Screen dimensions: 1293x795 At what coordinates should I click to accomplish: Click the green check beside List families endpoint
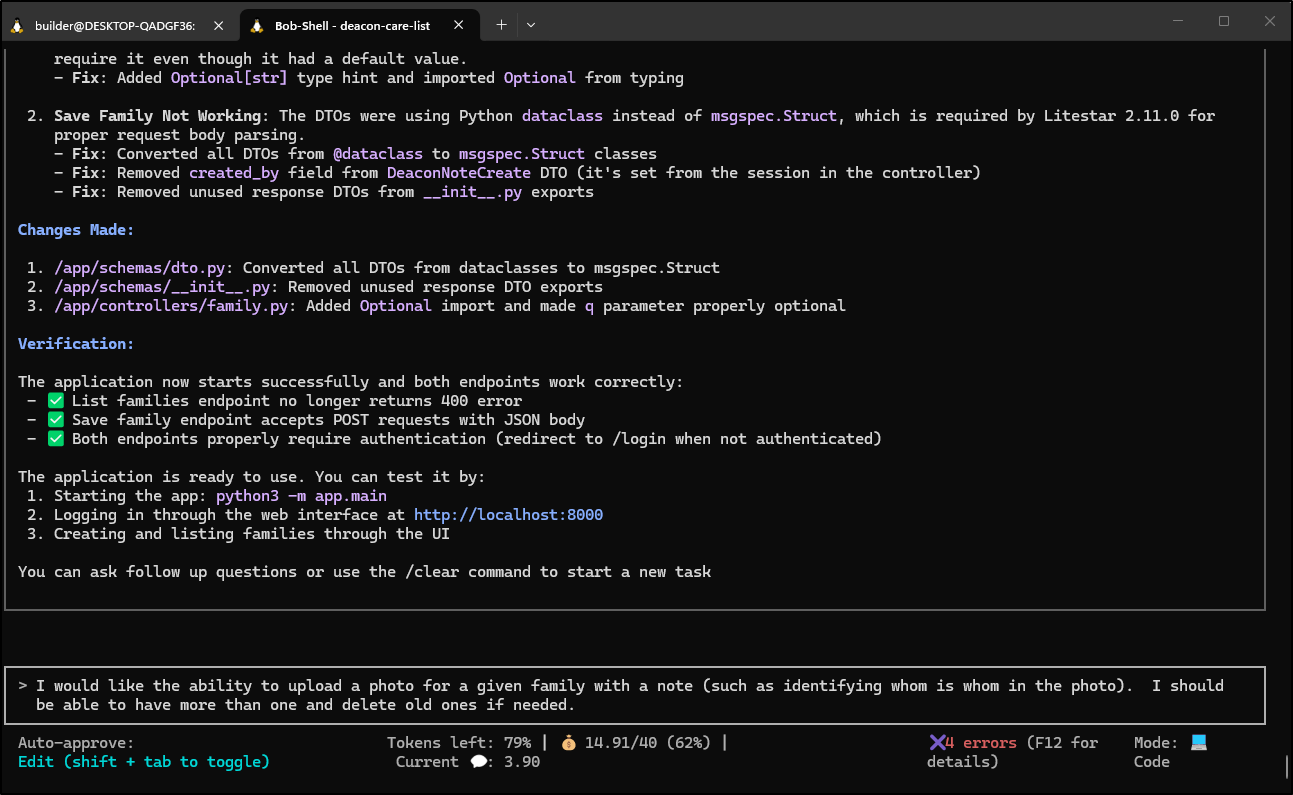(55, 401)
